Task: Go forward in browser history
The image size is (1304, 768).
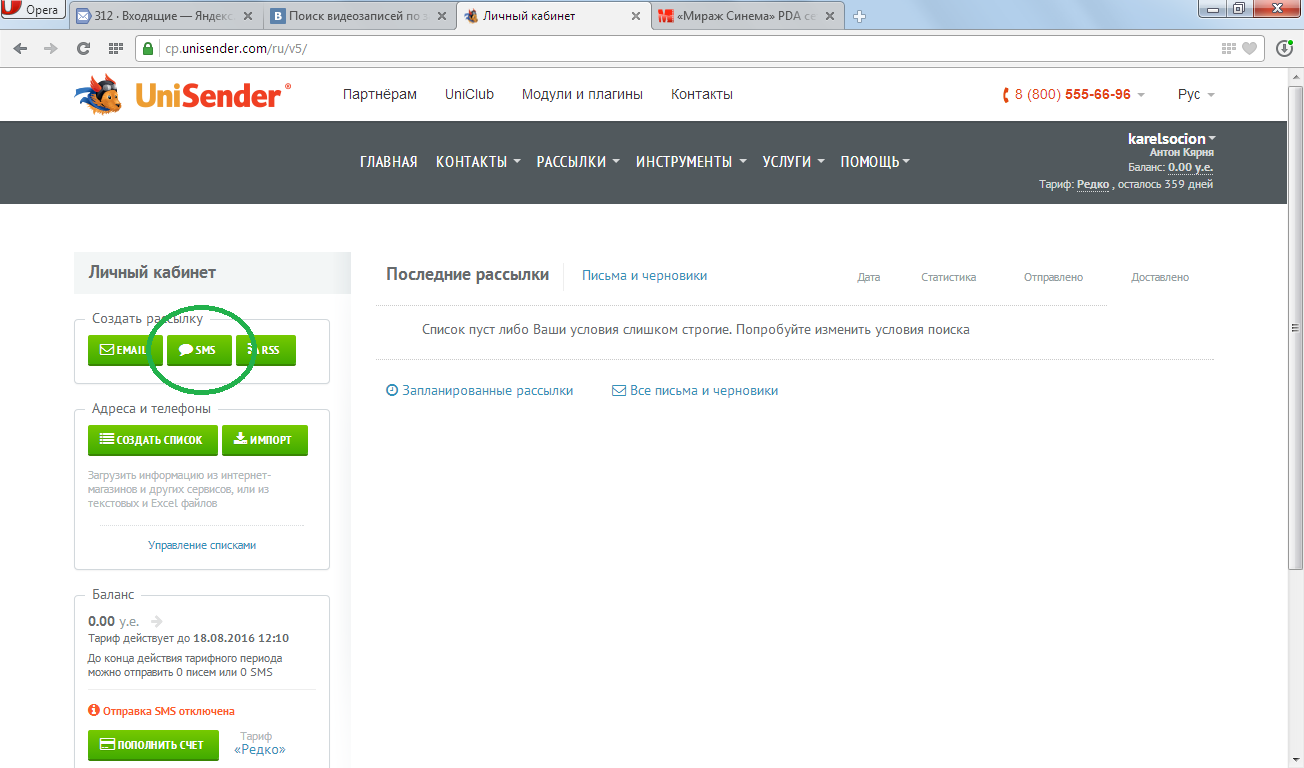Action: [51, 48]
